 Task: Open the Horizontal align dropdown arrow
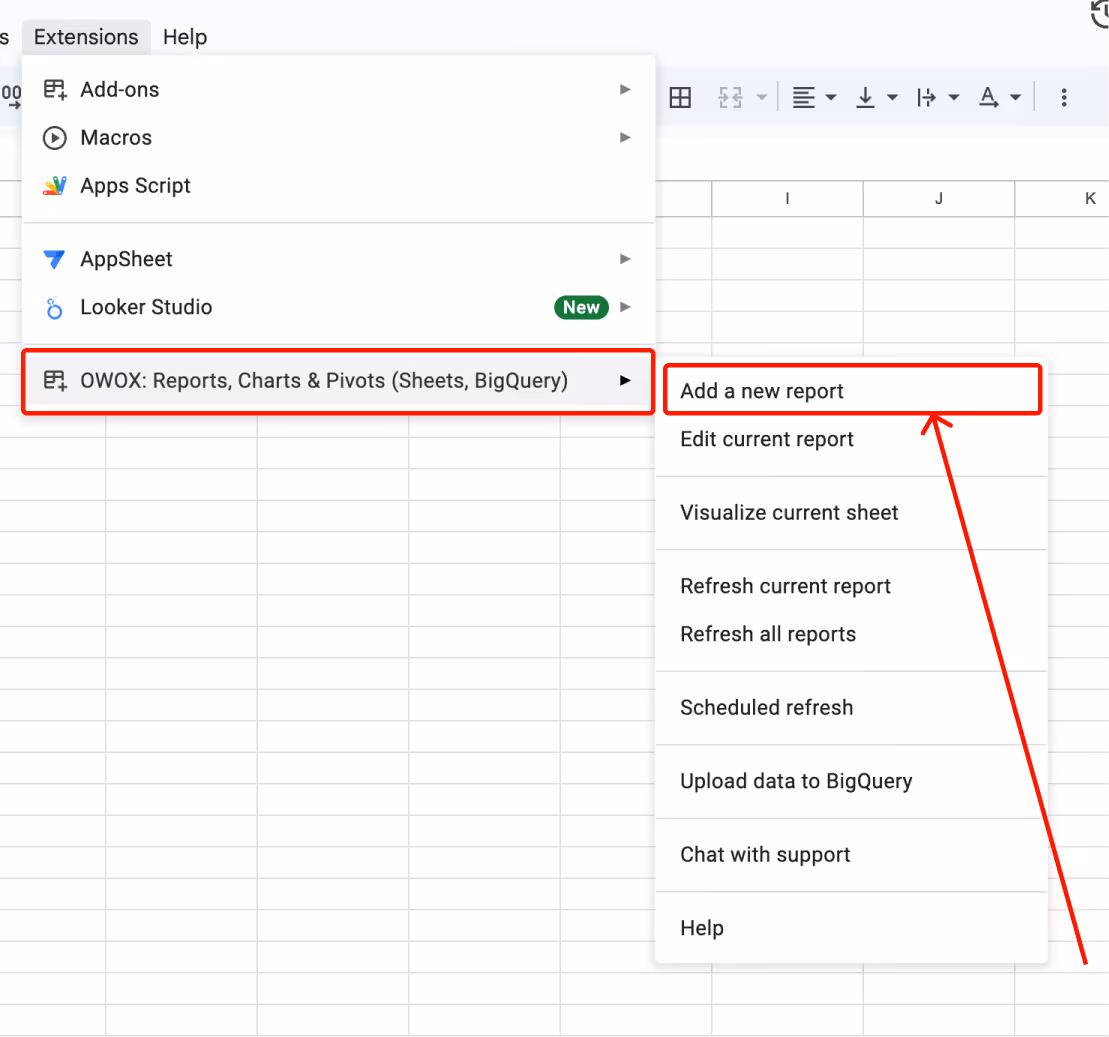831,98
